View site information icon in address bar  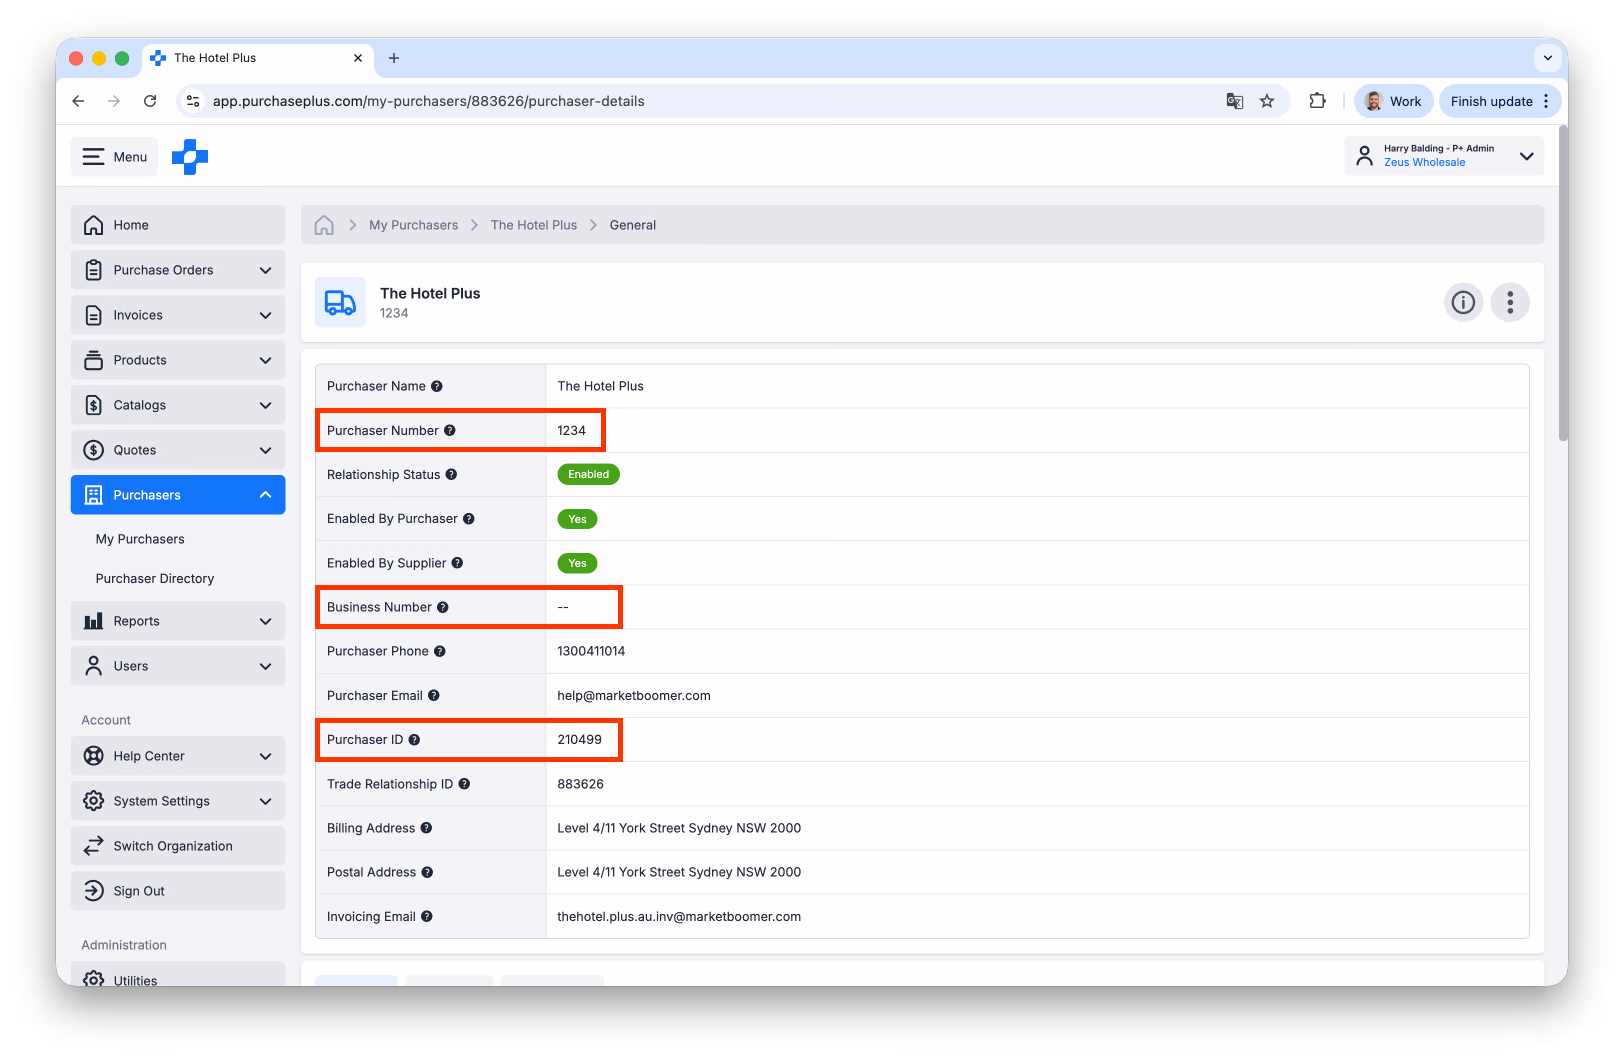(194, 101)
